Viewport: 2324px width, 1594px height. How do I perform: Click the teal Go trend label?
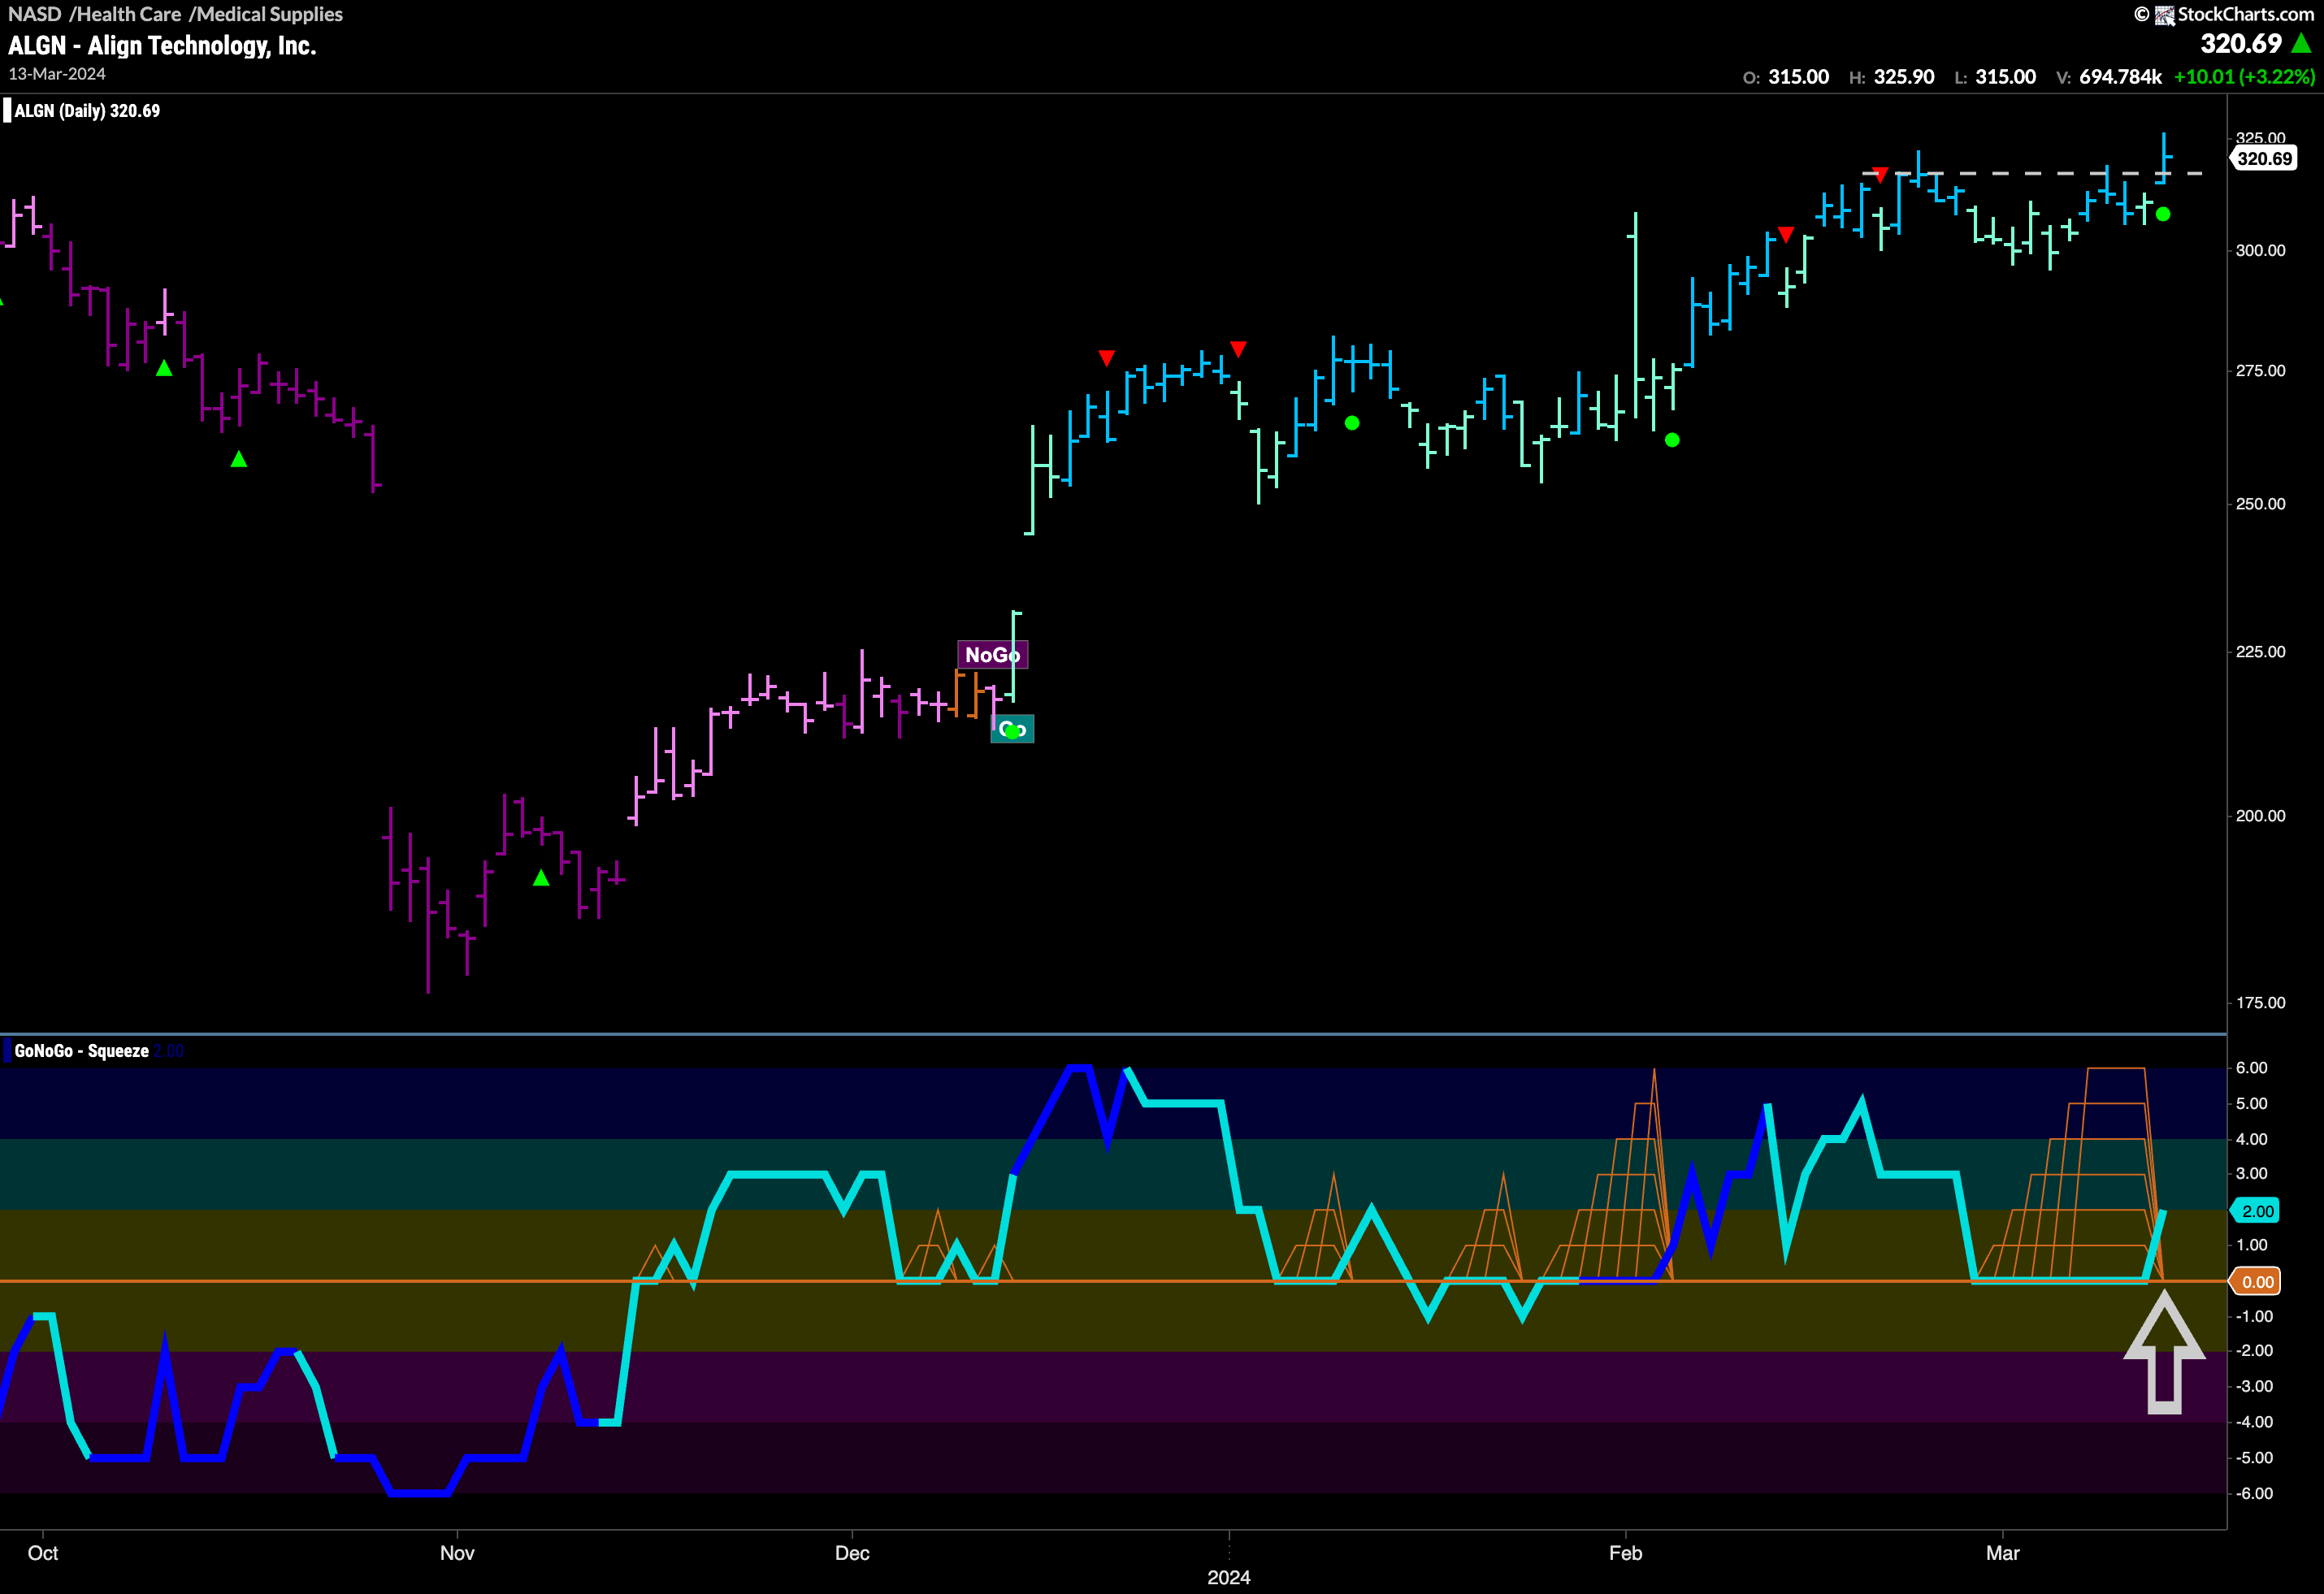click(1012, 729)
